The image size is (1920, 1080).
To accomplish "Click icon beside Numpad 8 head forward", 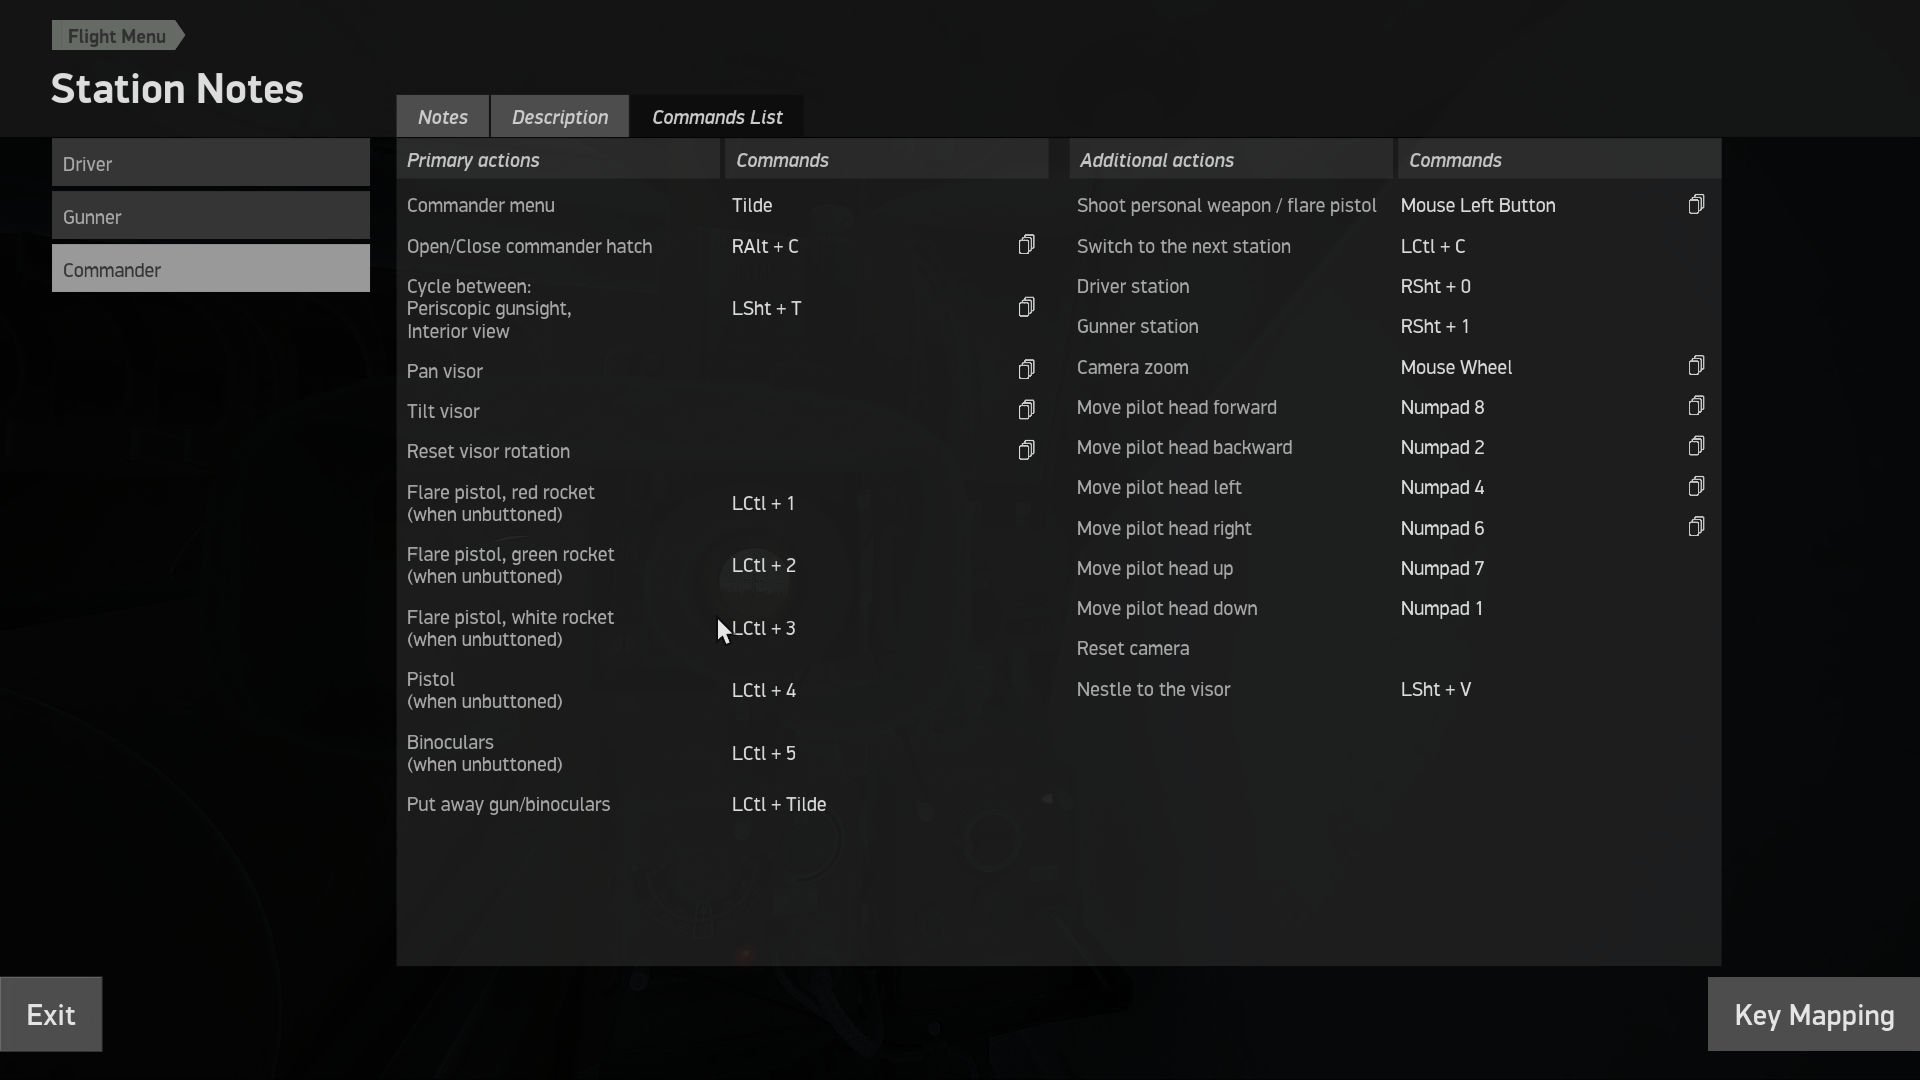I will pos(1696,406).
